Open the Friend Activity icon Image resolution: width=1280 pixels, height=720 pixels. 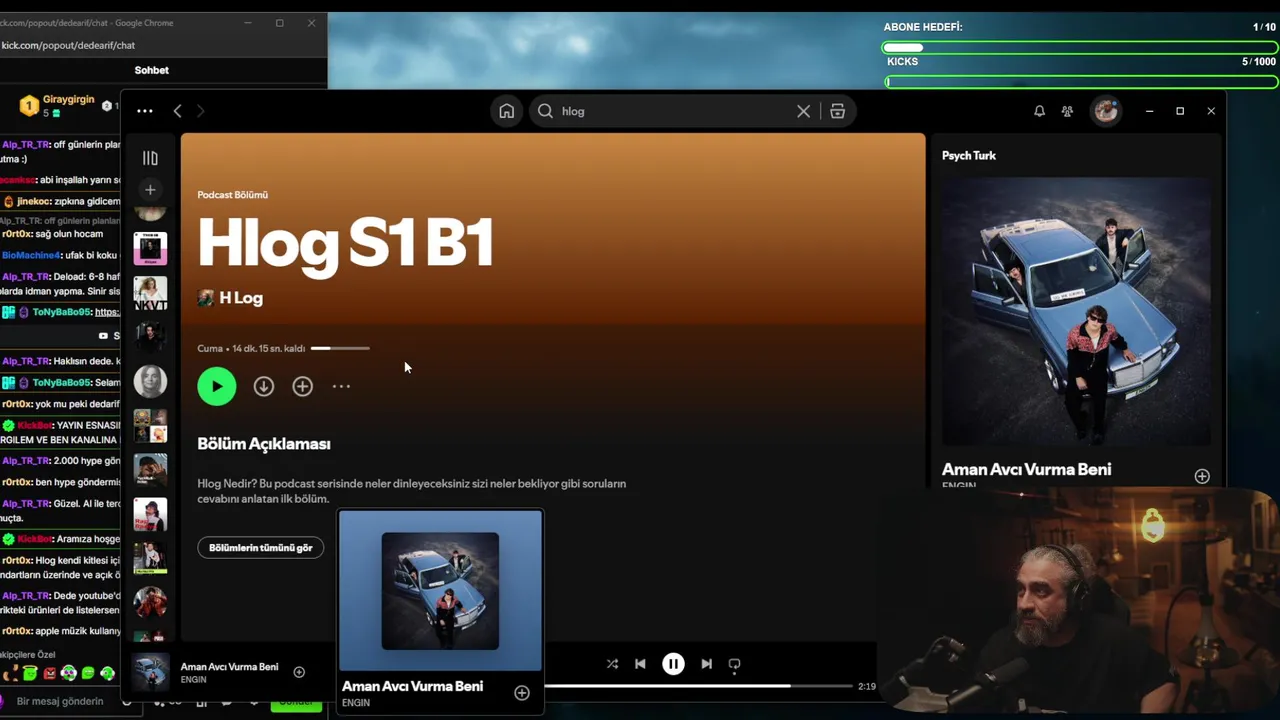1067,111
